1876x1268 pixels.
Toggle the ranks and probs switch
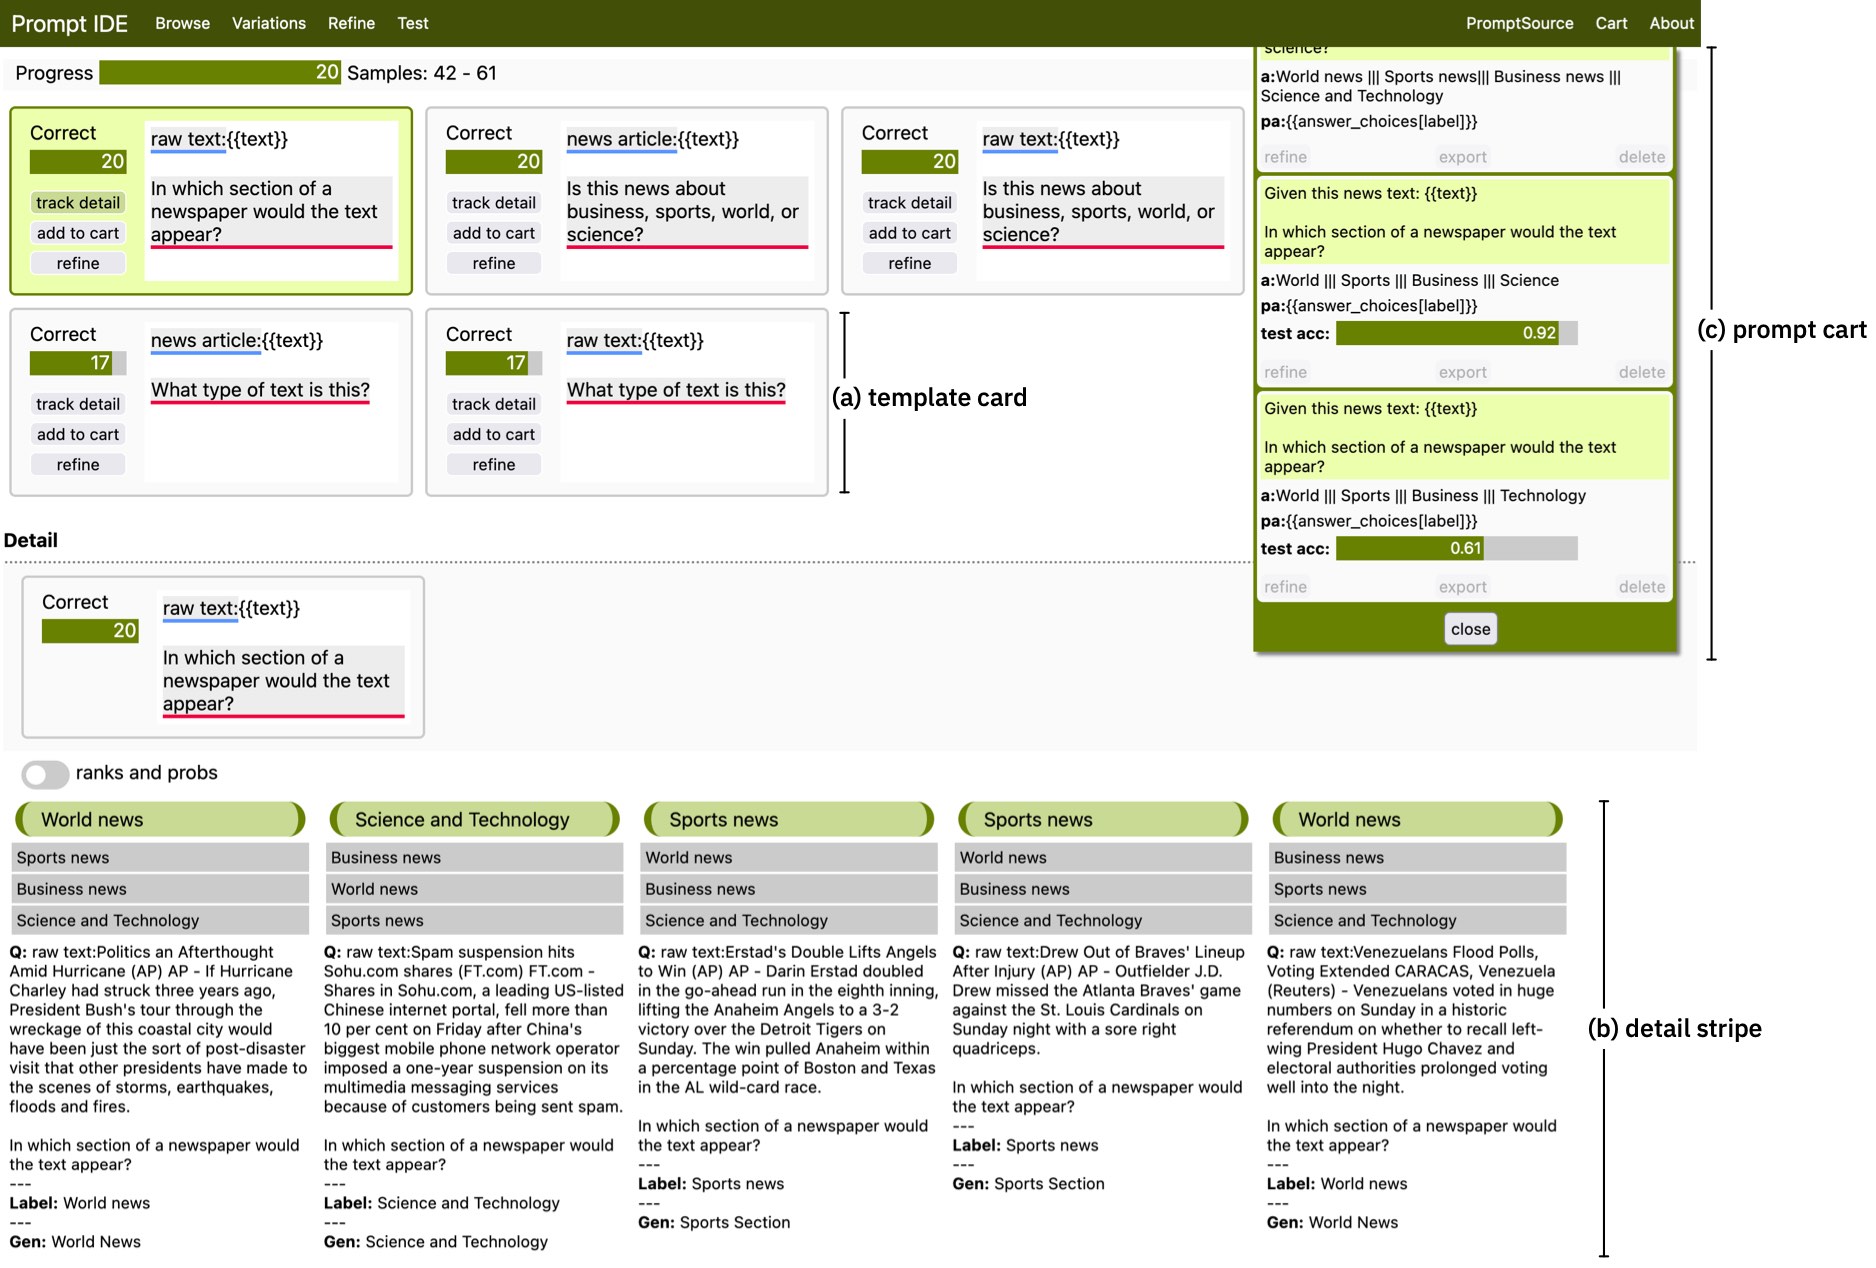coord(45,774)
